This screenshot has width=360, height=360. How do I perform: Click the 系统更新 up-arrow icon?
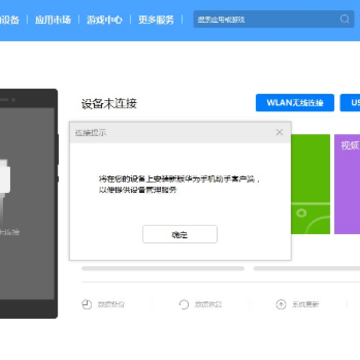pos(281,304)
